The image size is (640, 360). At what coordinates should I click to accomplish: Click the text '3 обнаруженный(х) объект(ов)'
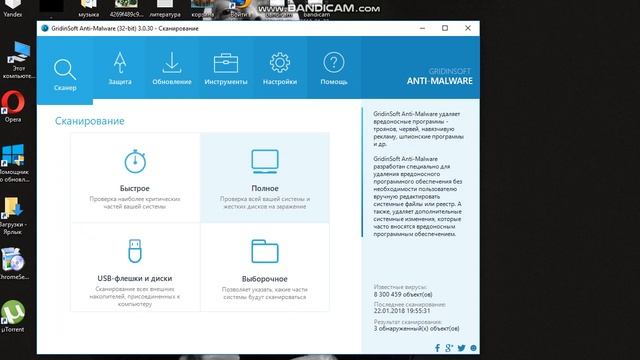tap(416, 328)
